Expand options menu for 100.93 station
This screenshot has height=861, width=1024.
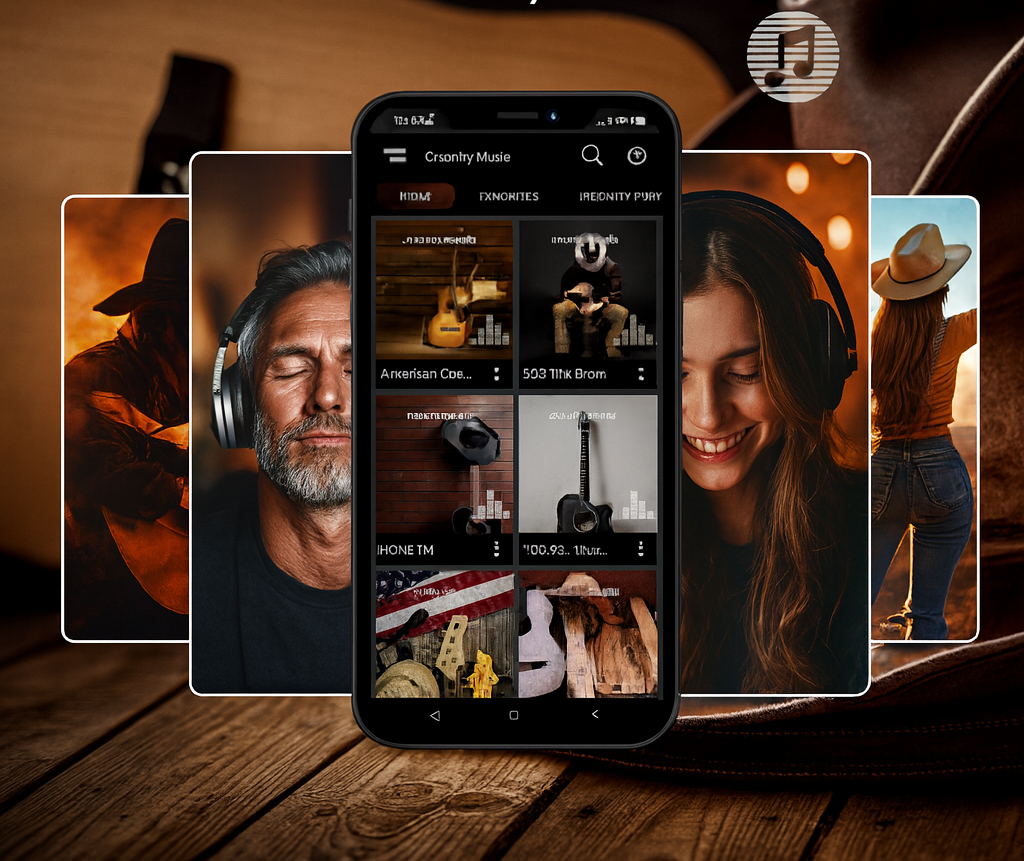tap(641, 549)
